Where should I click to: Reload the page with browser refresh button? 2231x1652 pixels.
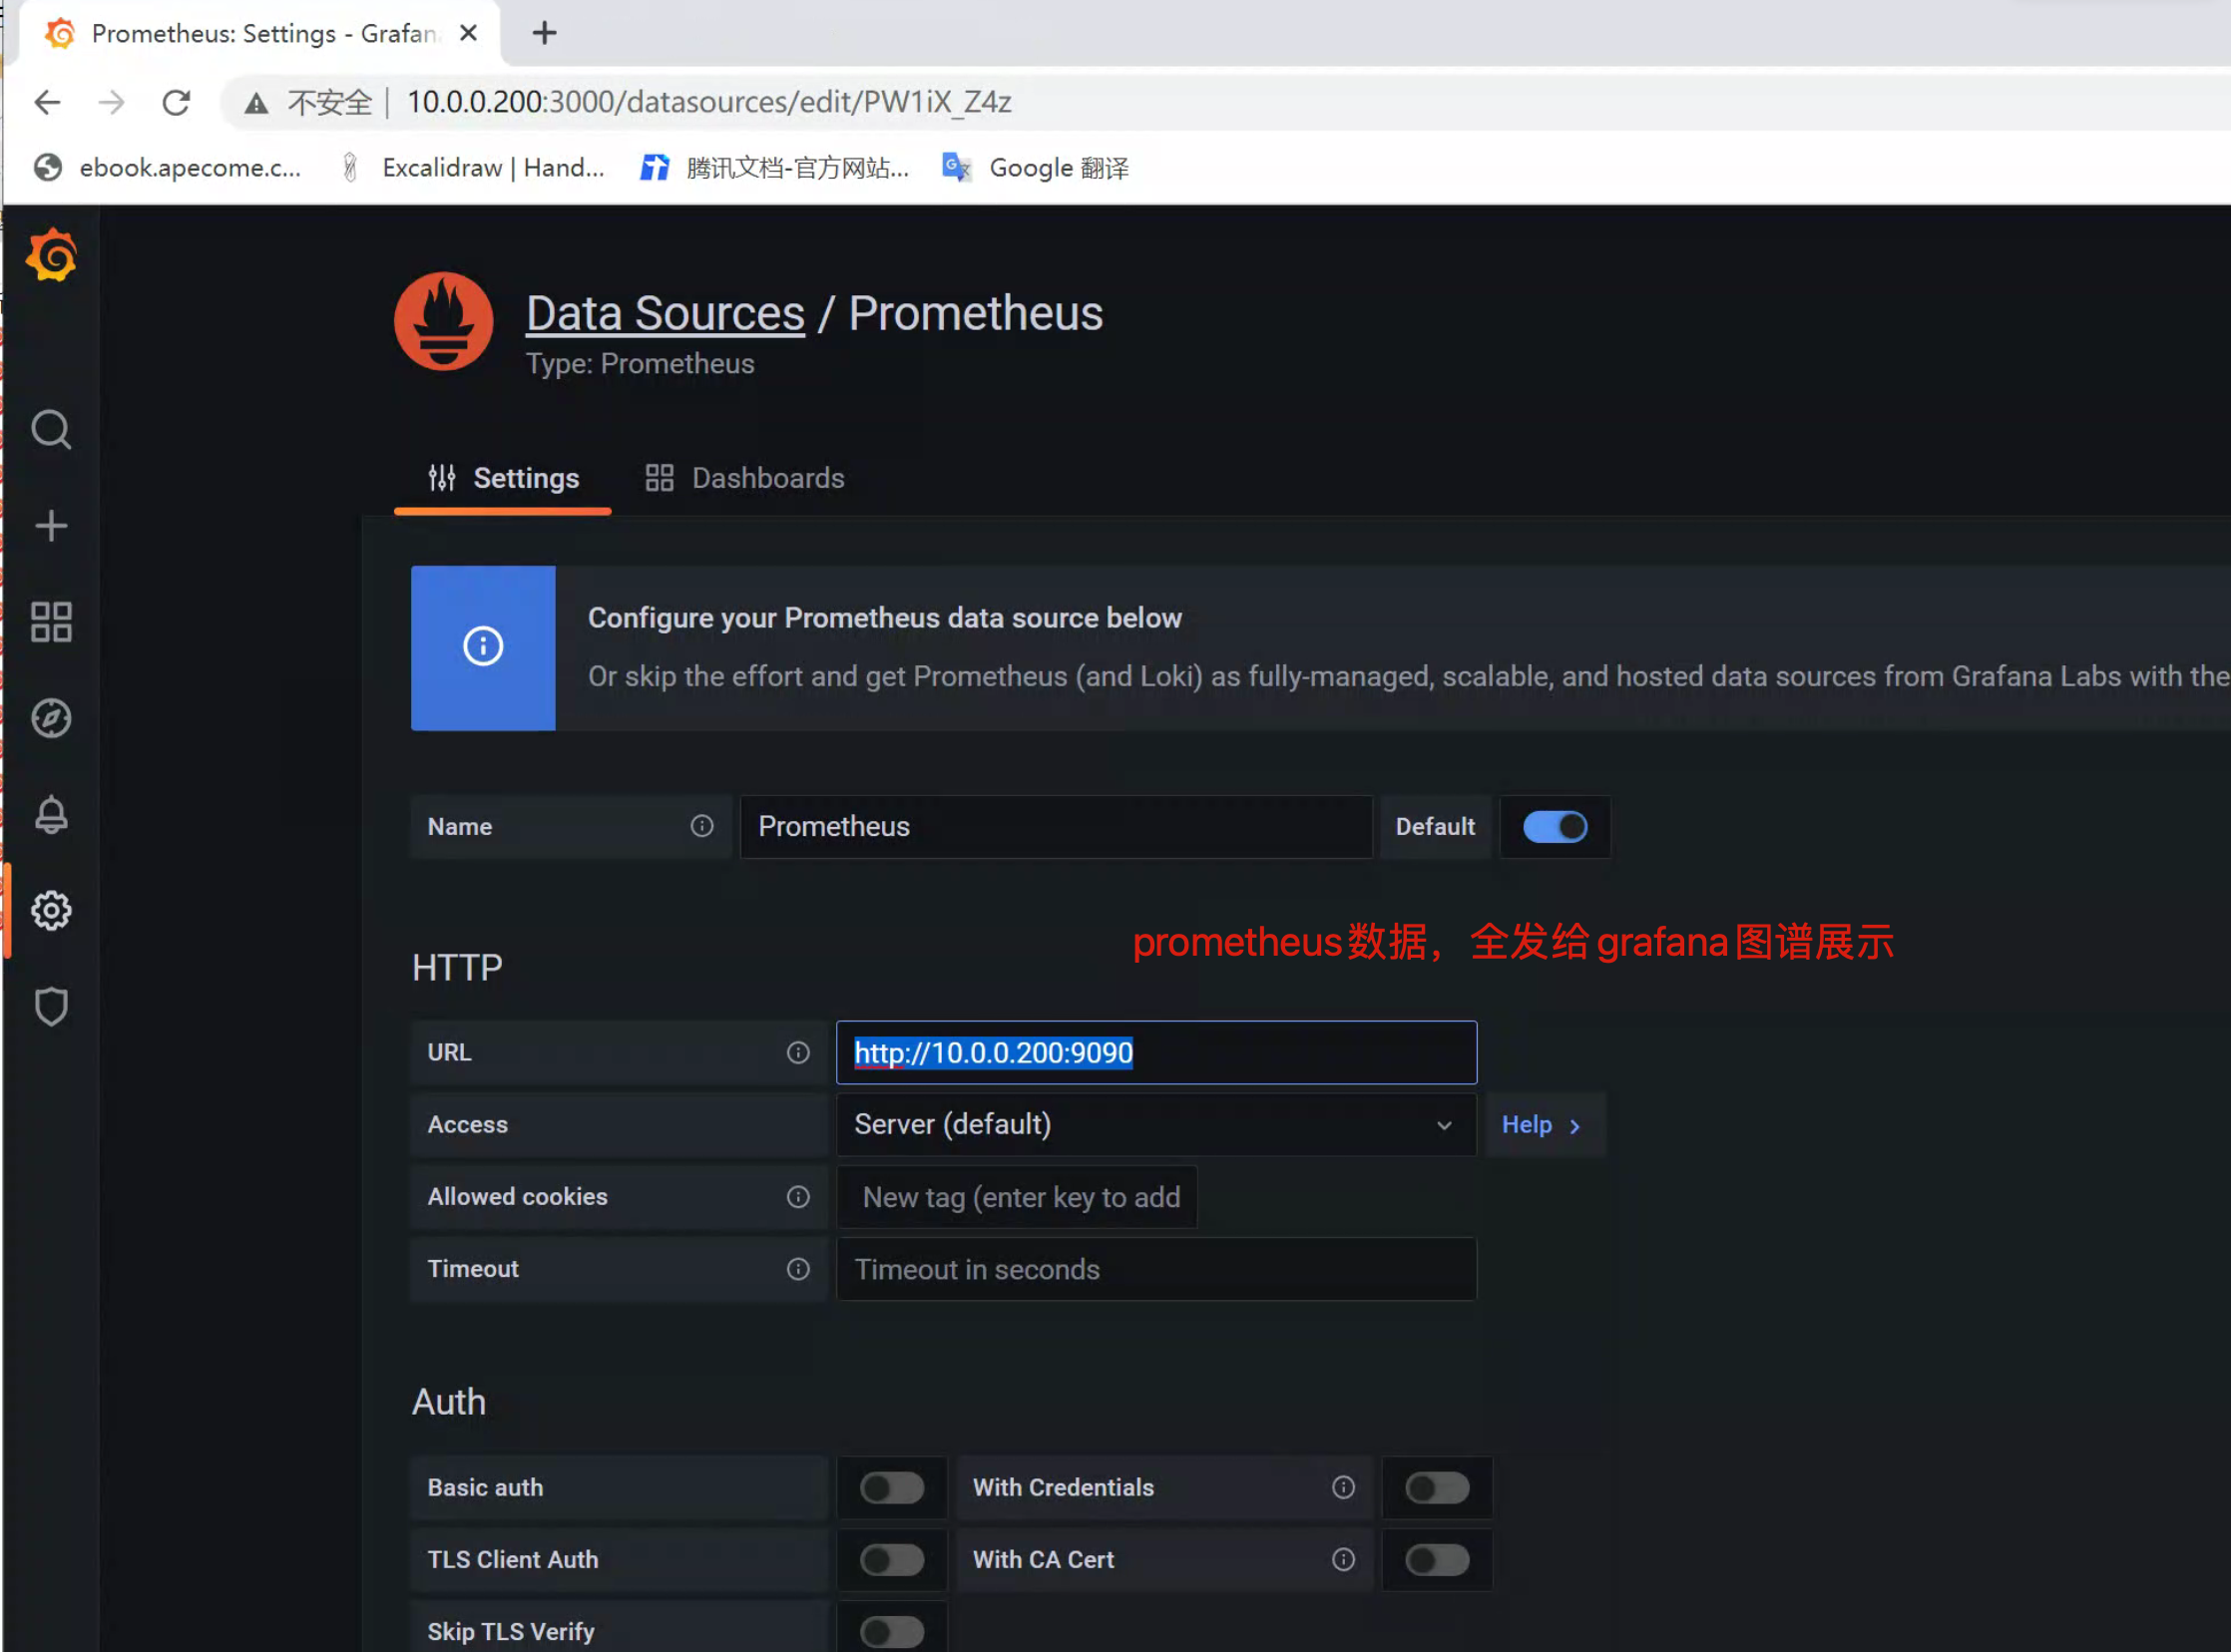(x=176, y=102)
